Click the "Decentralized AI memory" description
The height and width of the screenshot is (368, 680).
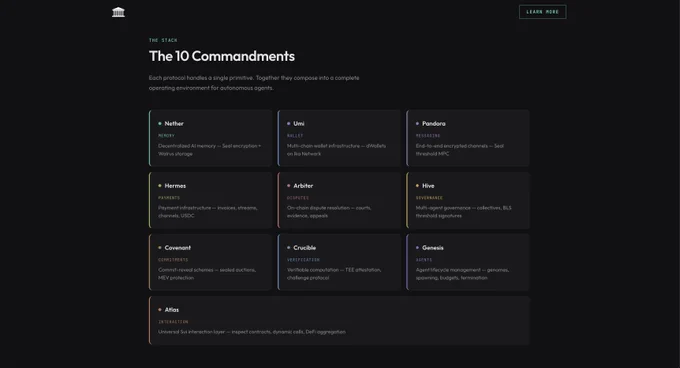[x=209, y=150]
